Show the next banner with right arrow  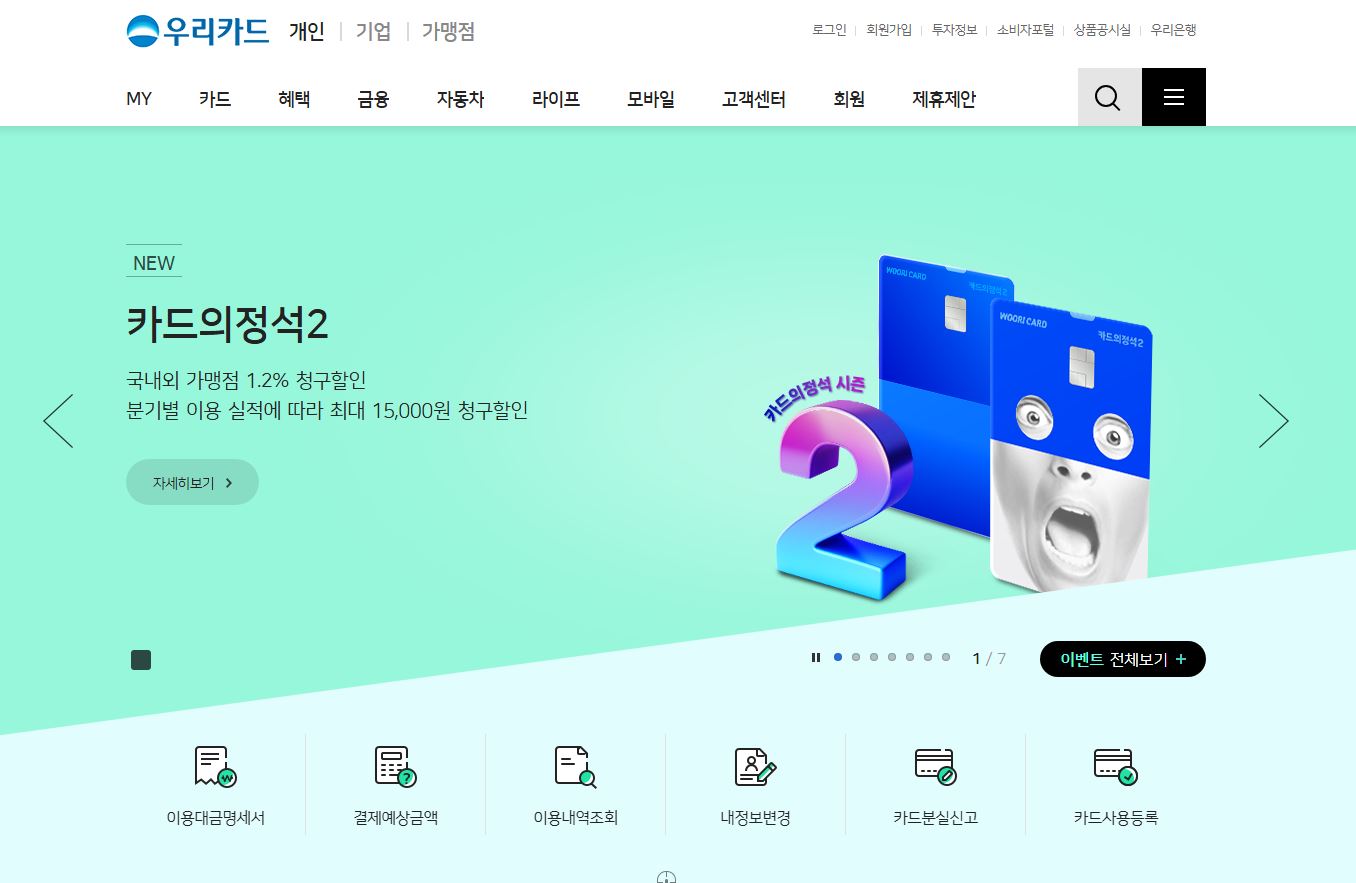pyautogui.click(x=1273, y=421)
